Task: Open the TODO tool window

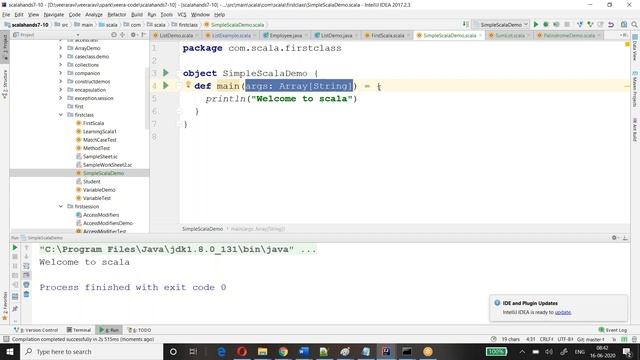Action: coord(140,330)
